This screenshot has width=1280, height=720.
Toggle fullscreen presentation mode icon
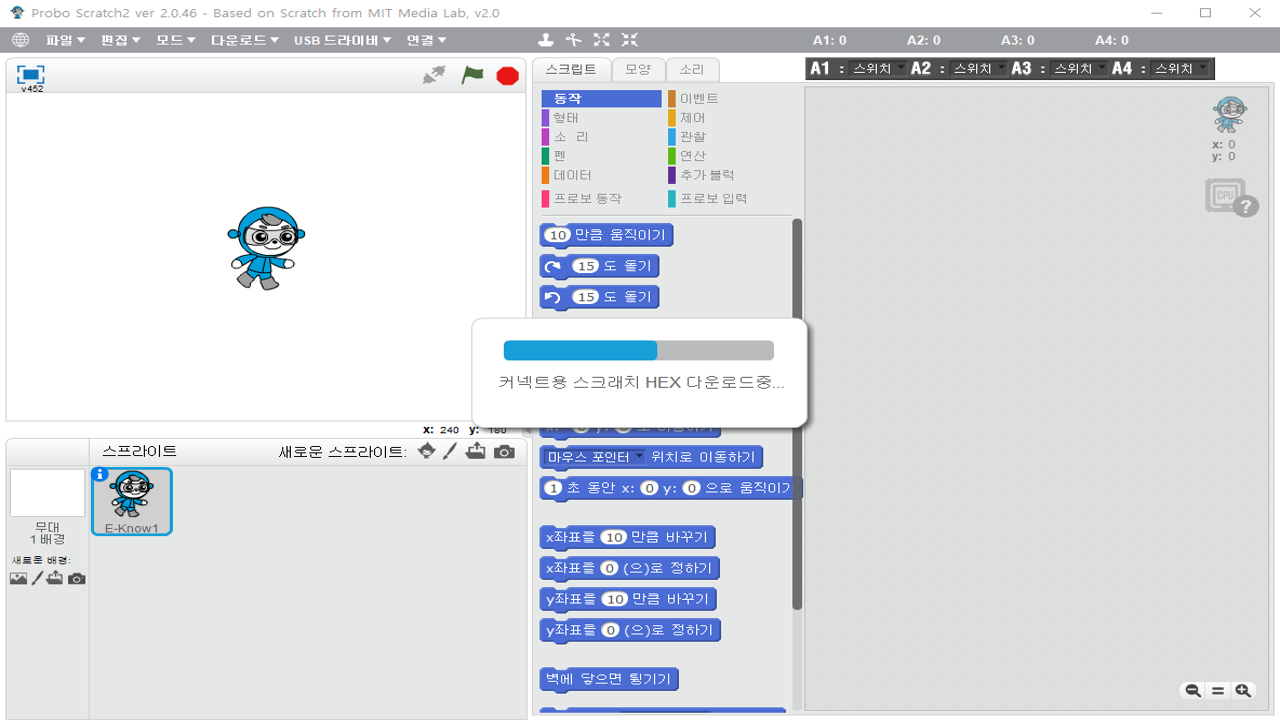click(x=31, y=75)
